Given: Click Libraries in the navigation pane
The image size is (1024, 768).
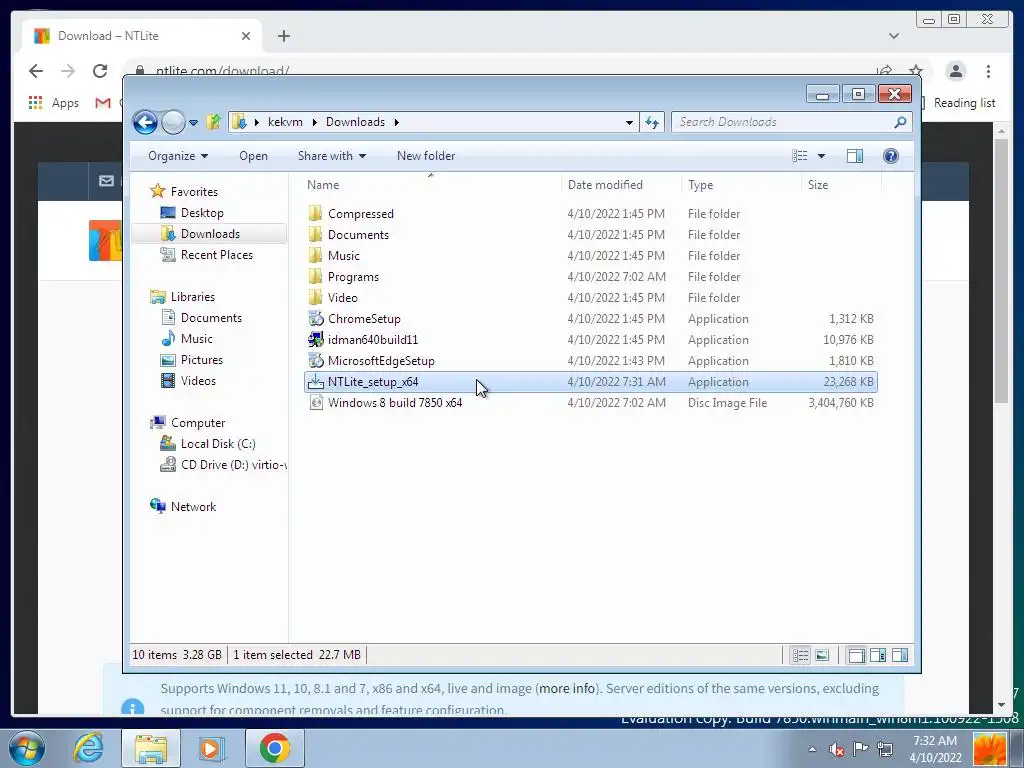Looking at the screenshot, I should 192,296.
